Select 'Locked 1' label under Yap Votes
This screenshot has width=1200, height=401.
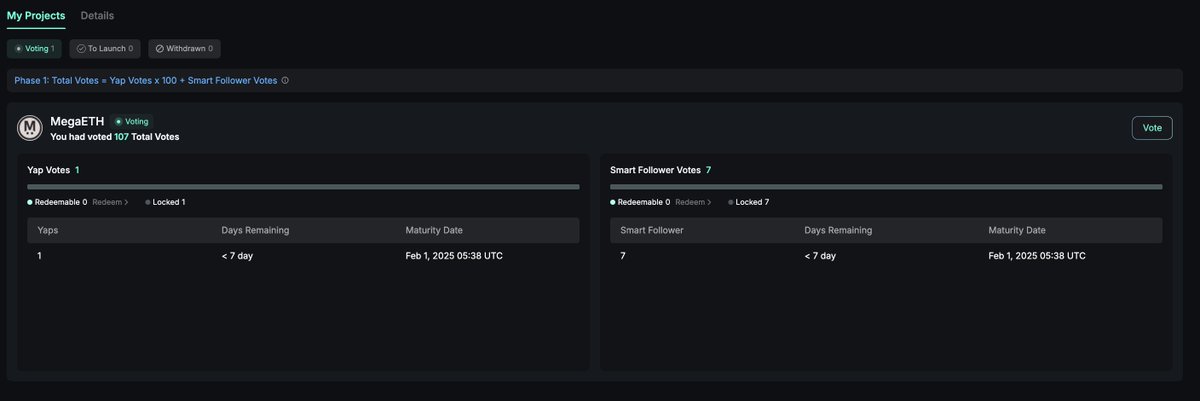pos(165,202)
